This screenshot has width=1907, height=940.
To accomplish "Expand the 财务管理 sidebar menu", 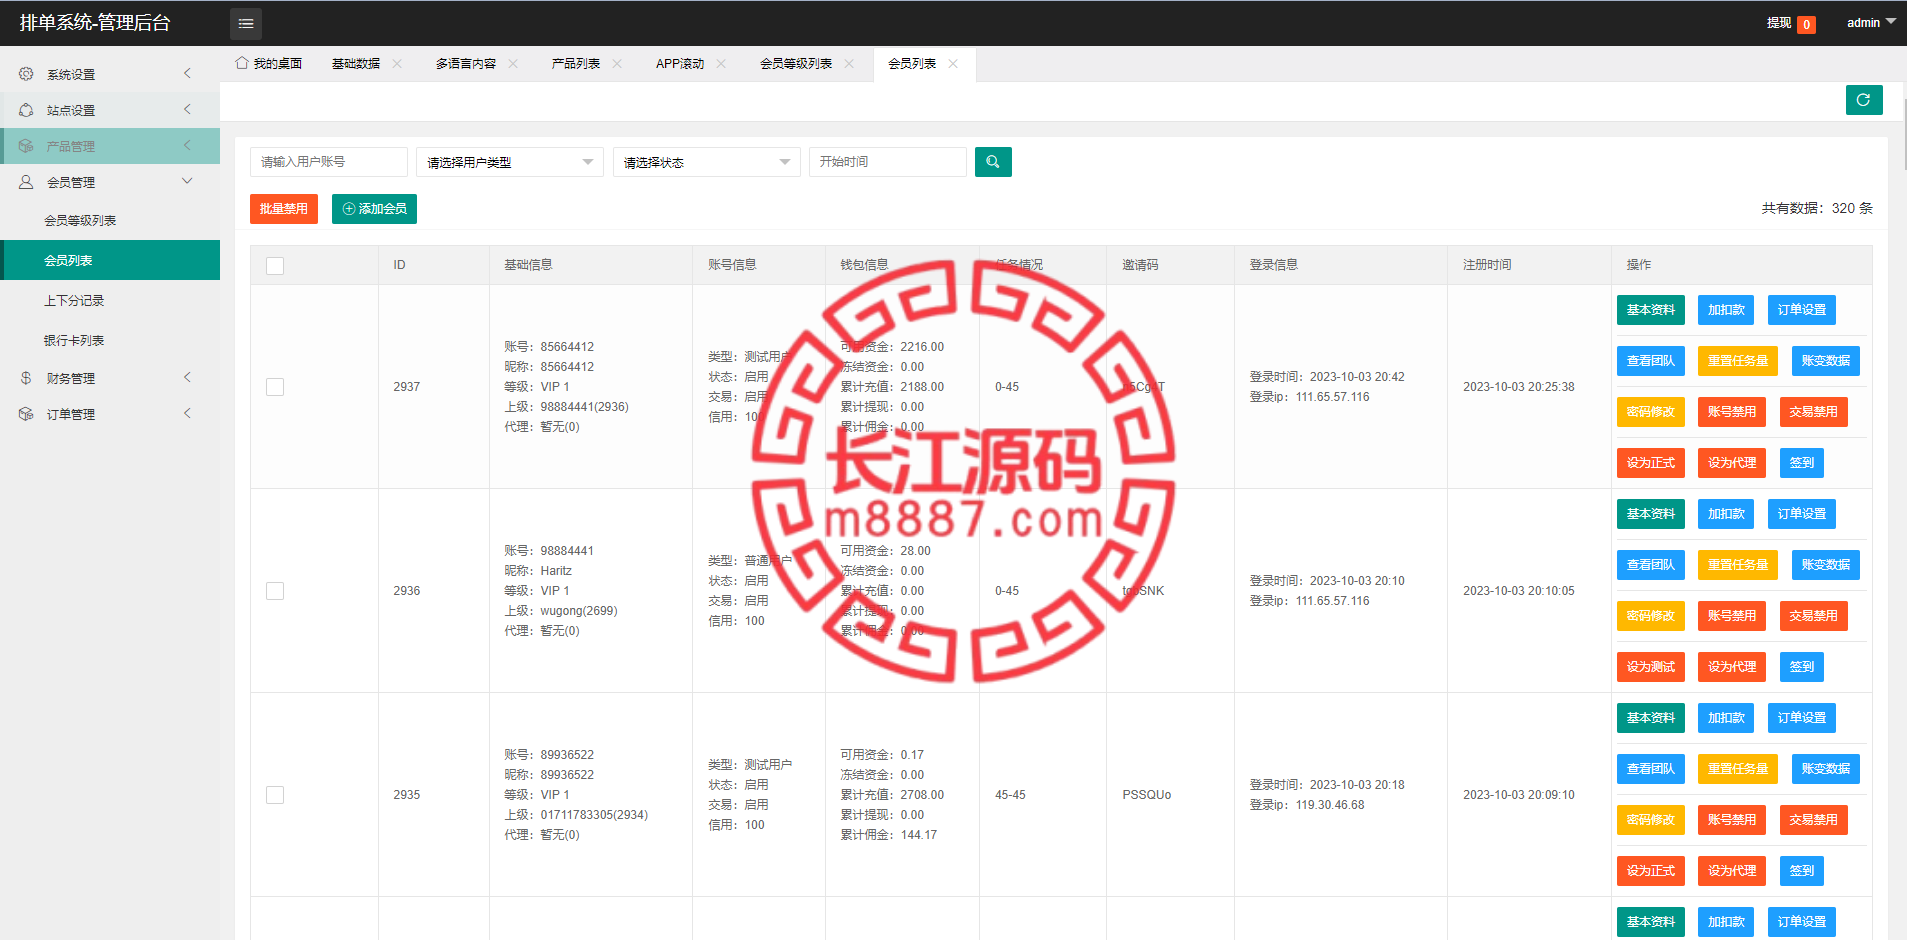I will (x=110, y=378).
